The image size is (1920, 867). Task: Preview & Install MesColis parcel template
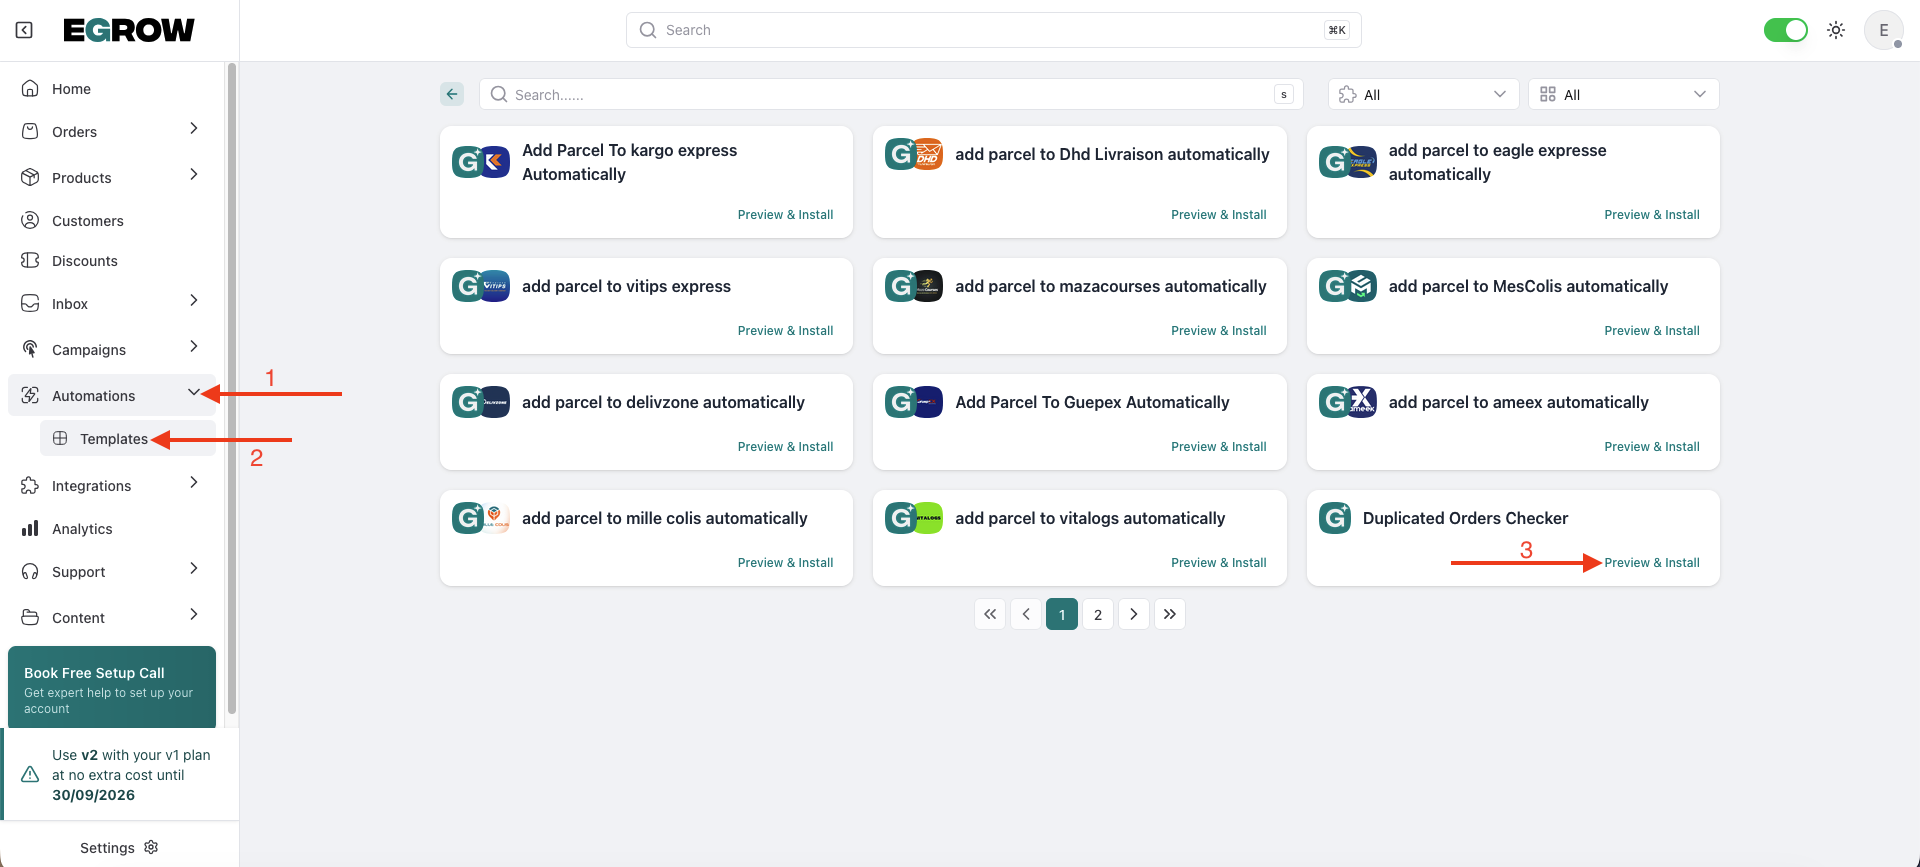1651,331
